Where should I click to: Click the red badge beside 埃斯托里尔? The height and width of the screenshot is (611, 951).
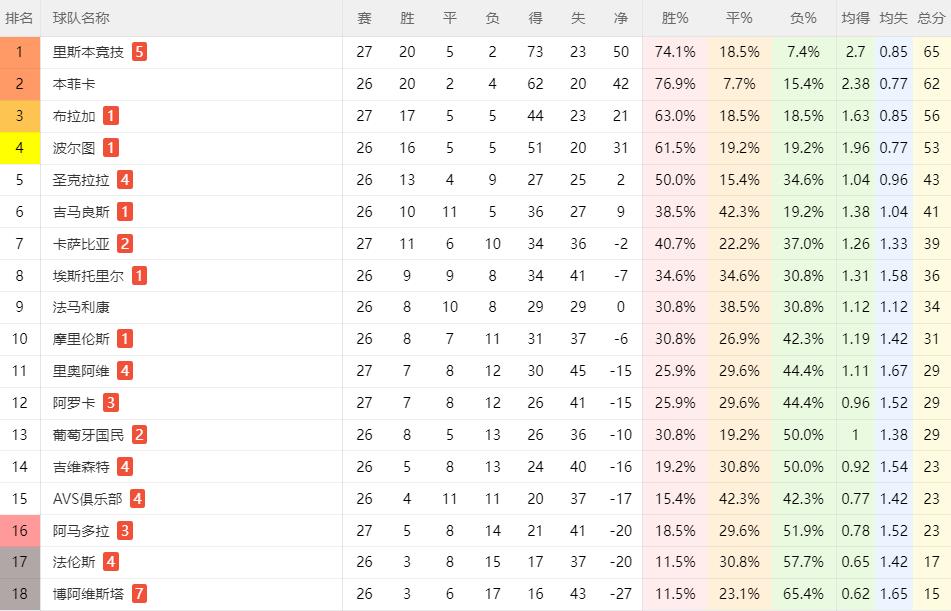(x=139, y=276)
